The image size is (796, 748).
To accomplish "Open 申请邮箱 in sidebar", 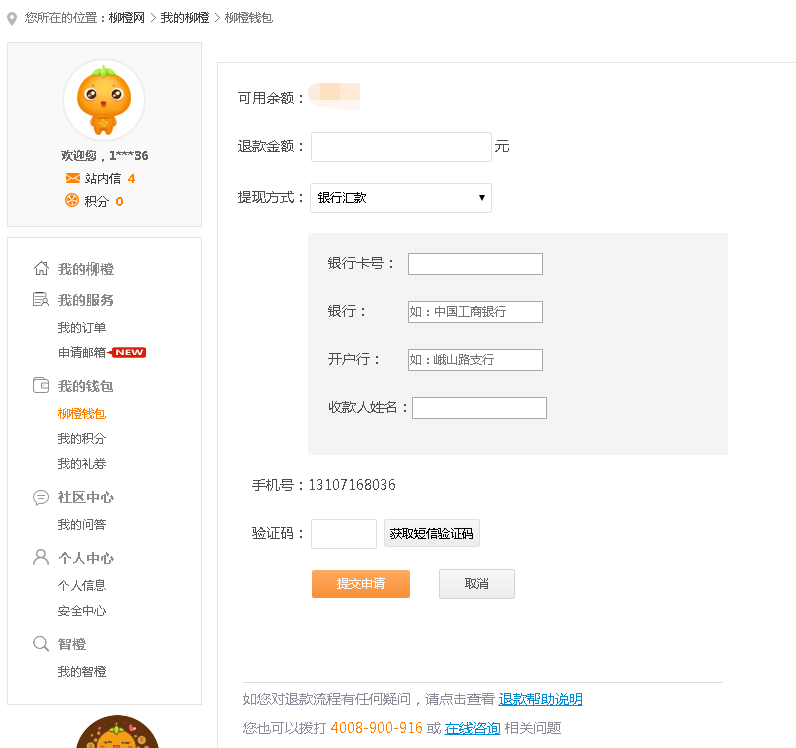I will coord(82,352).
